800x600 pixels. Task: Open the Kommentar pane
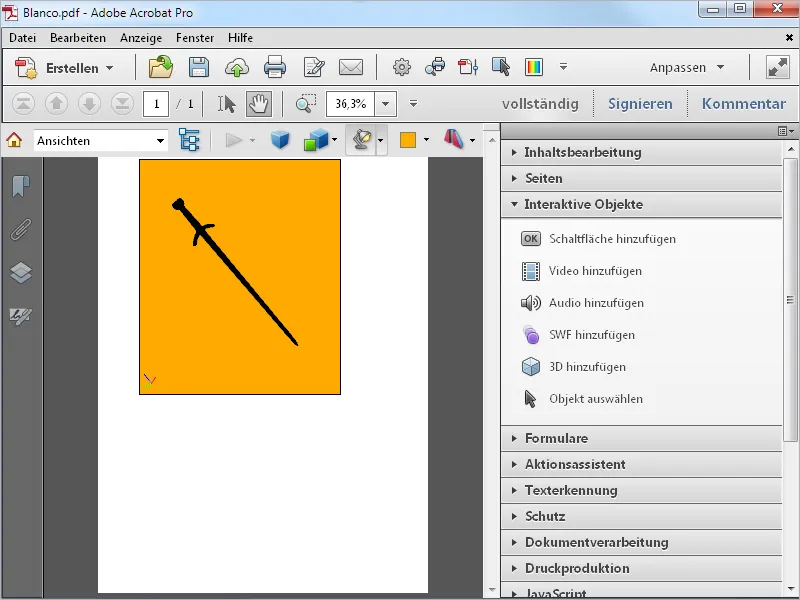coord(743,104)
